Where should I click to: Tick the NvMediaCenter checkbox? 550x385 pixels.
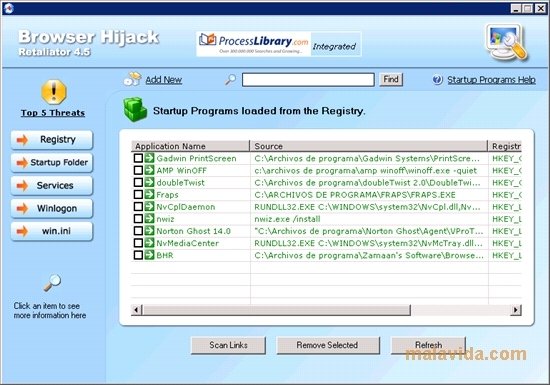click(138, 243)
